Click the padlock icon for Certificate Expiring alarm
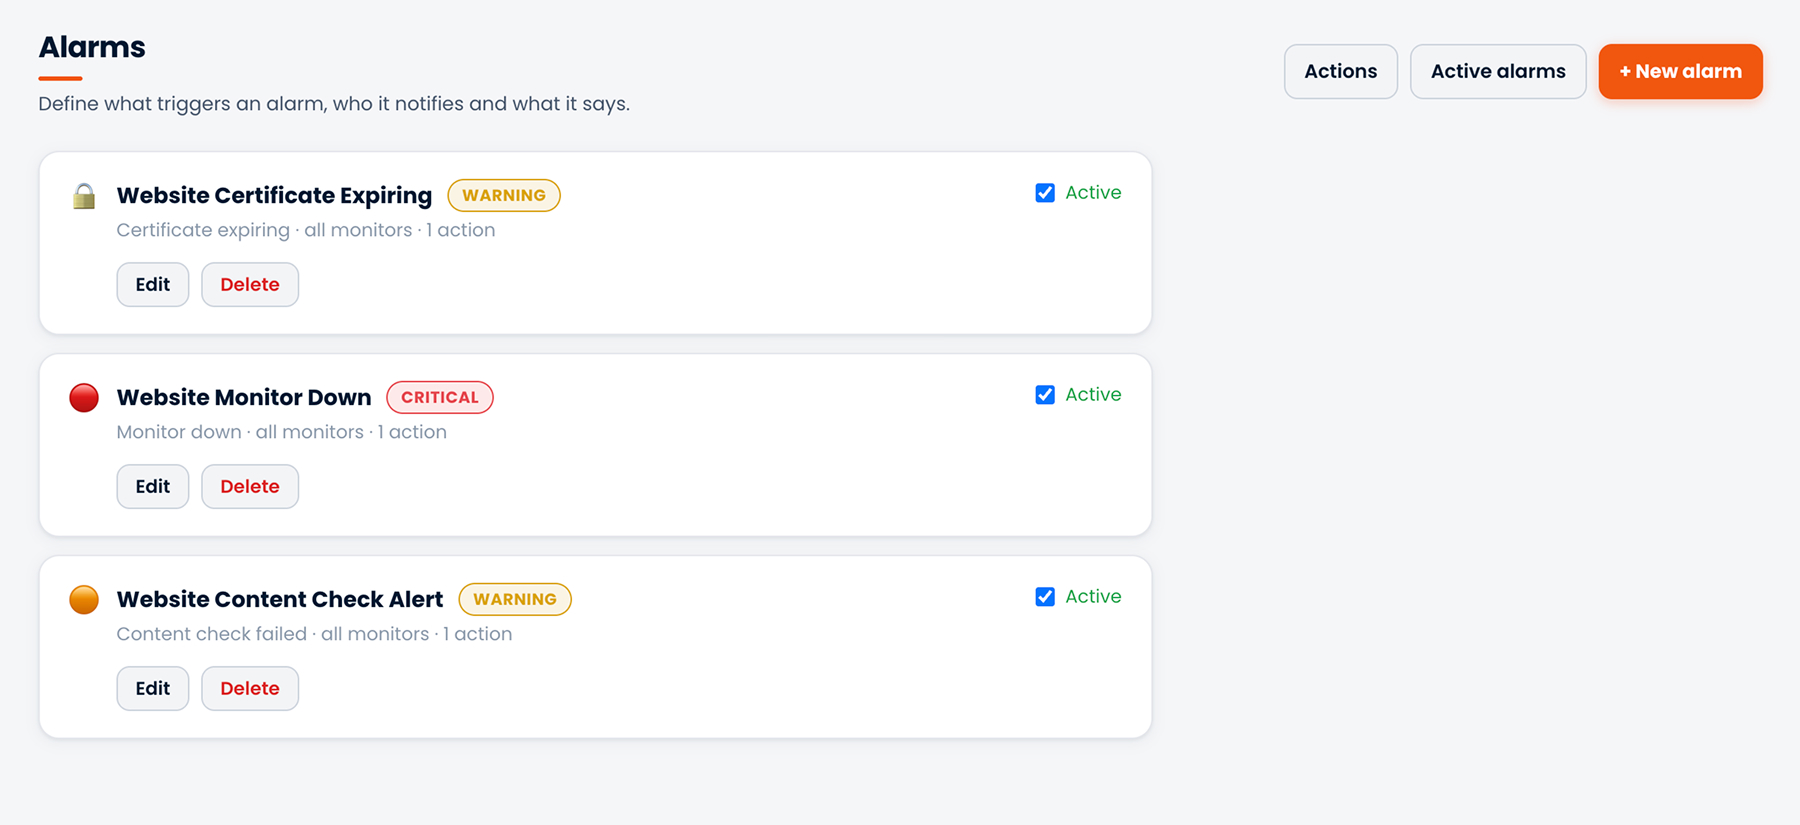The height and width of the screenshot is (825, 1800). [x=84, y=196]
